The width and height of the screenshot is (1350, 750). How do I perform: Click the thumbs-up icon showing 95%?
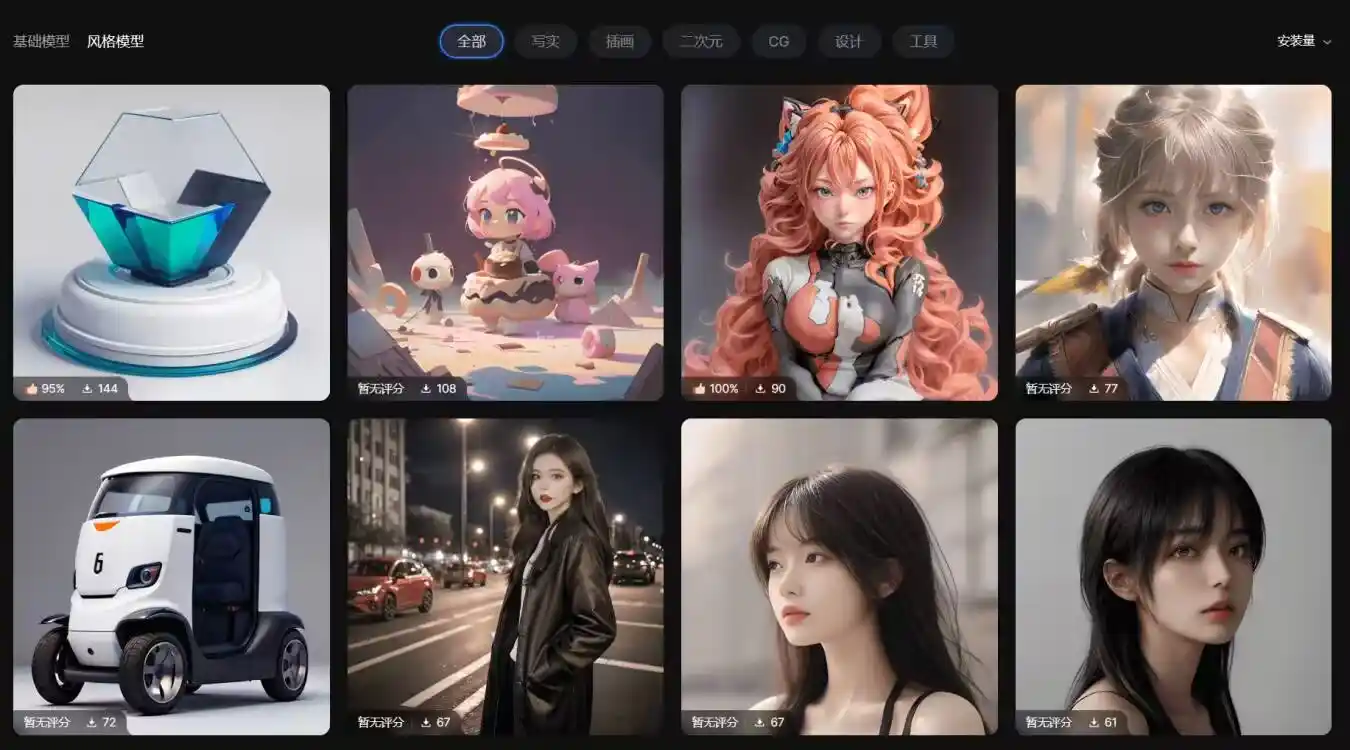tap(30, 388)
